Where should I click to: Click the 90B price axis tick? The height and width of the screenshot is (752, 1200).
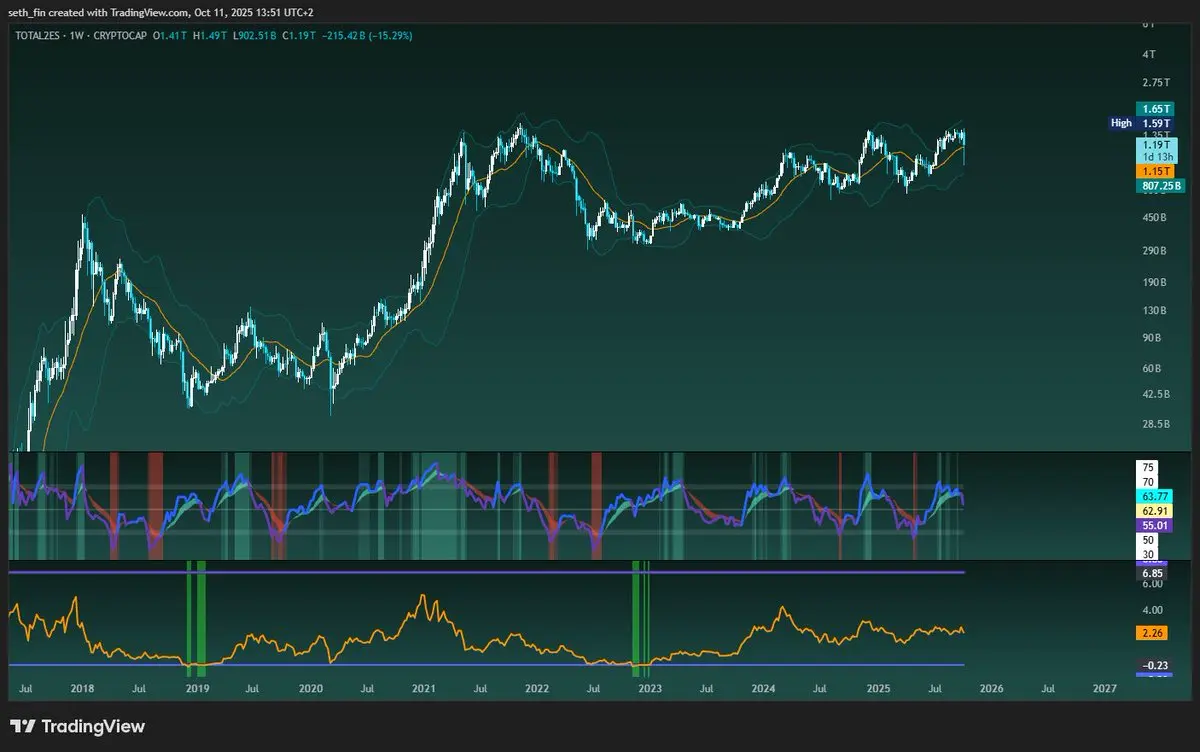(x=1151, y=339)
